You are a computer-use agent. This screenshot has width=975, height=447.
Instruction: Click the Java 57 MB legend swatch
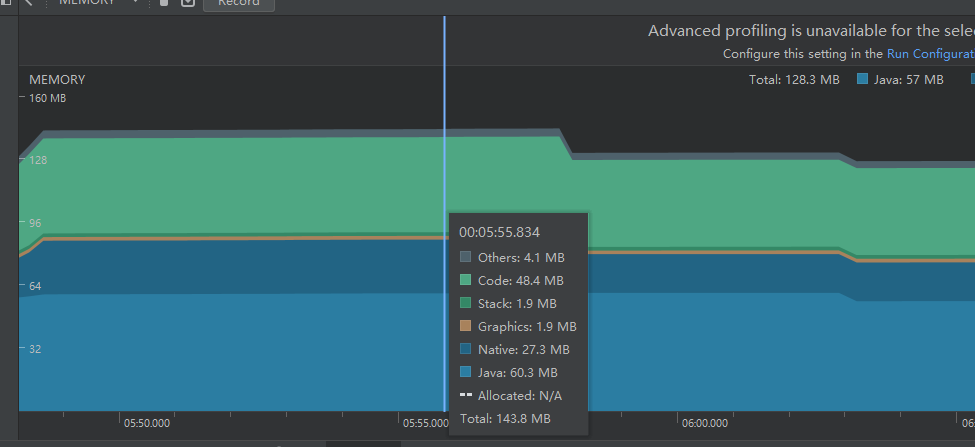click(862, 79)
